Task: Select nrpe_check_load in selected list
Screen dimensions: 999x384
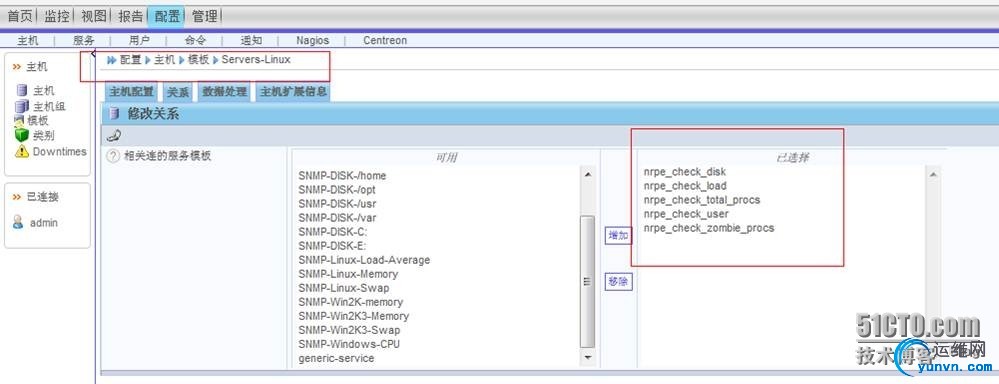Action: [x=685, y=186]
